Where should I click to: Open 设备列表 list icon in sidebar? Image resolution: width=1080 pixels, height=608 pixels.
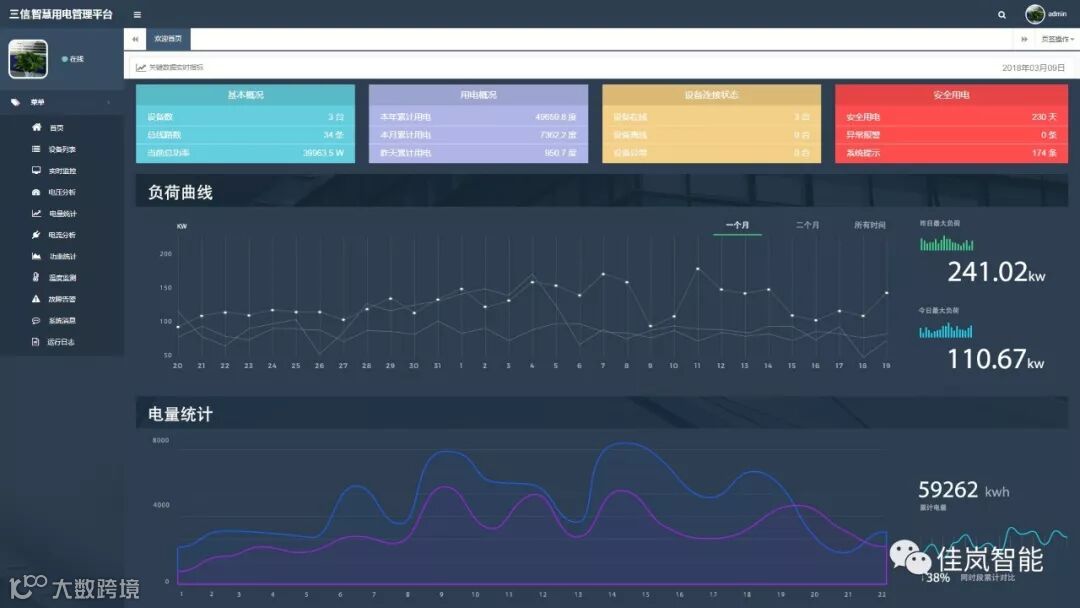click(36, 149)
